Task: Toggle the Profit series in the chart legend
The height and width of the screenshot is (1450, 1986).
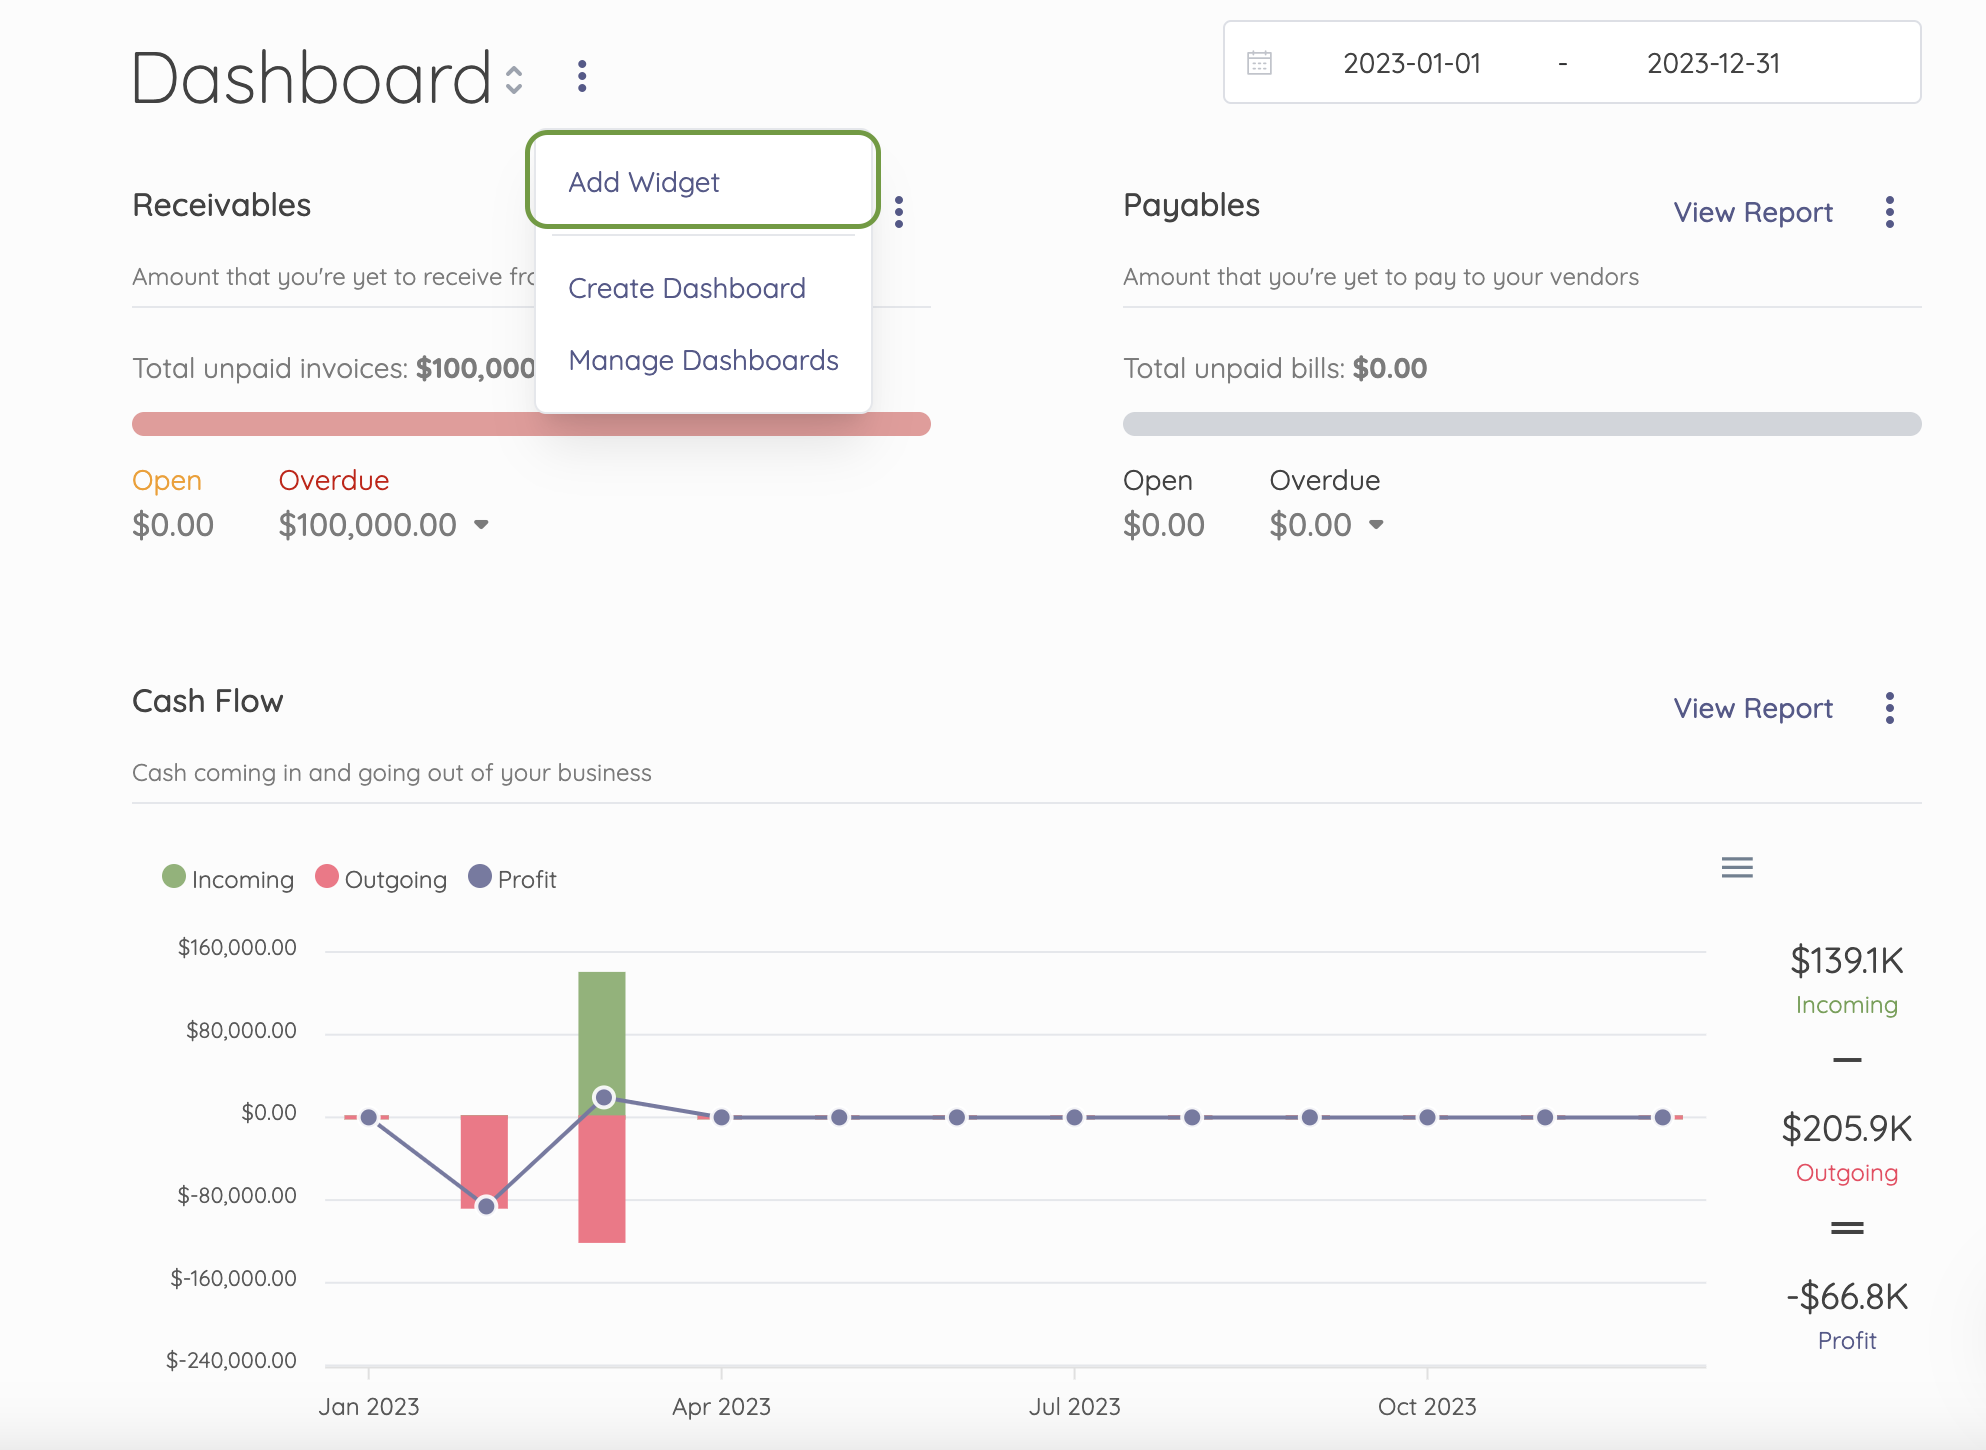Action: click(x=512, y=878)
